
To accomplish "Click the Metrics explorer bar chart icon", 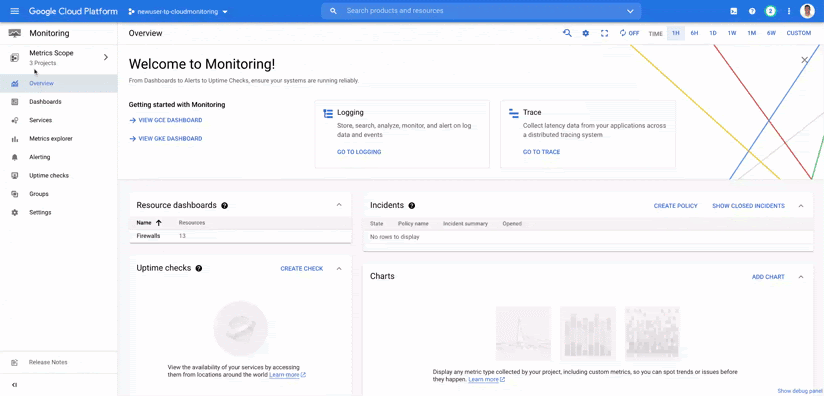I will click(x=15, y=139).
